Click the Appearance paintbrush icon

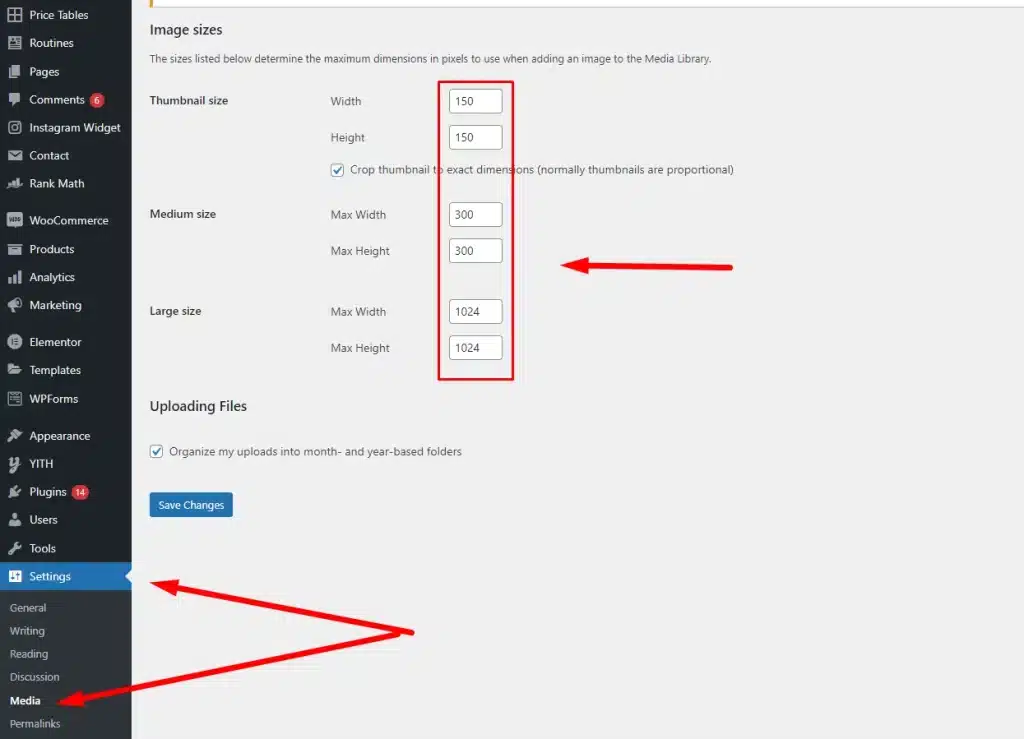coord(14,435)
